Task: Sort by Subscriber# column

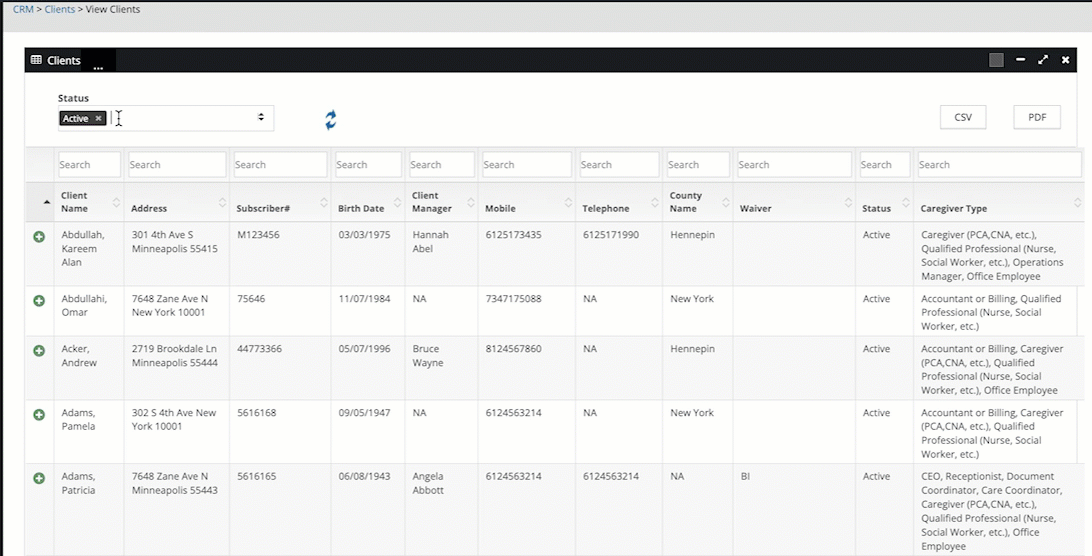Action: click(280, 202)
